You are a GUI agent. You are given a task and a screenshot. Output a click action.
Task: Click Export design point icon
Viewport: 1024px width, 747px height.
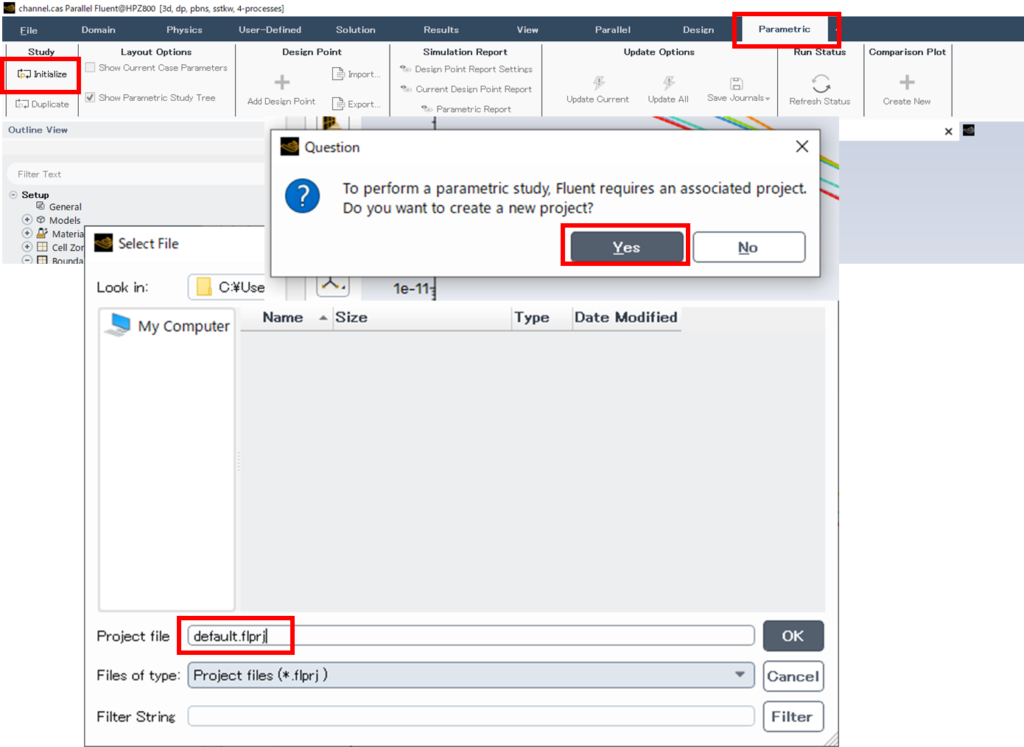click(338, 103)
